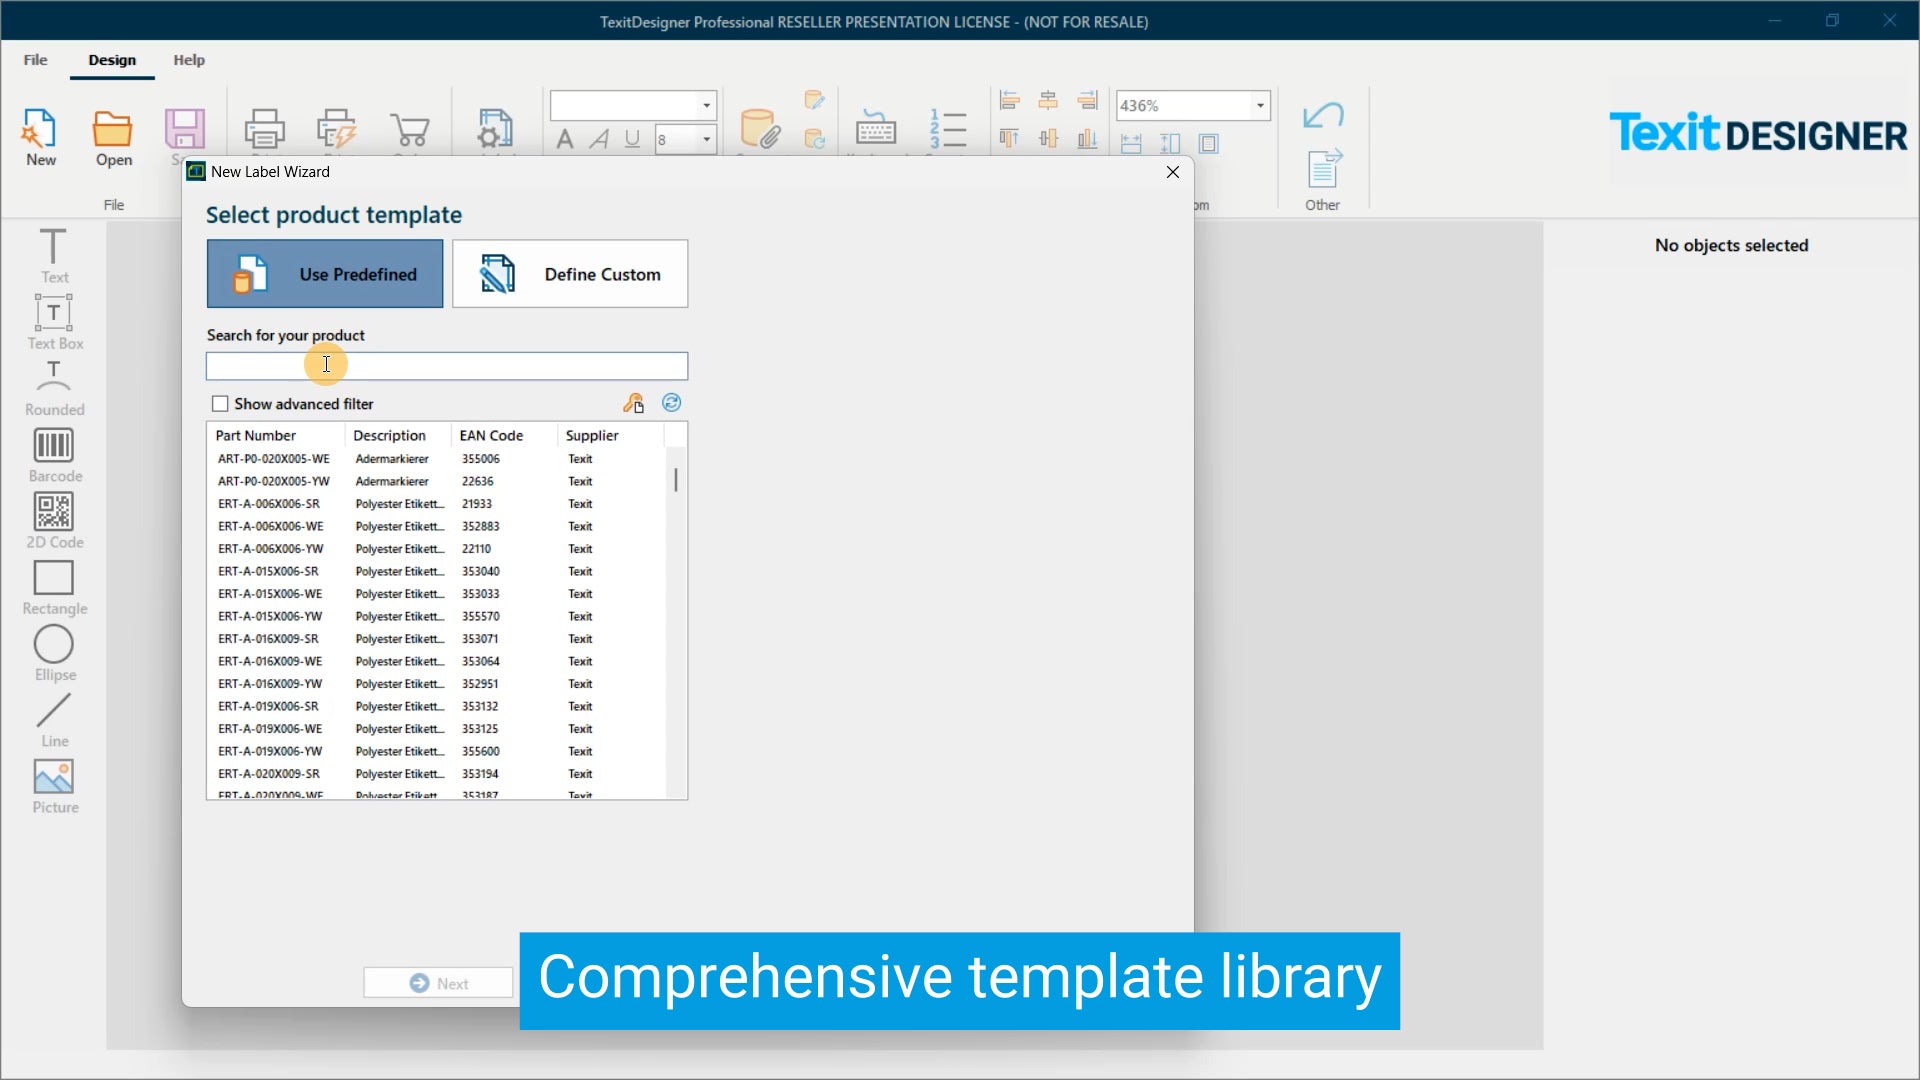
Task: Expand the font family selector
Action: pyautogui.click(x=705, y=104)
